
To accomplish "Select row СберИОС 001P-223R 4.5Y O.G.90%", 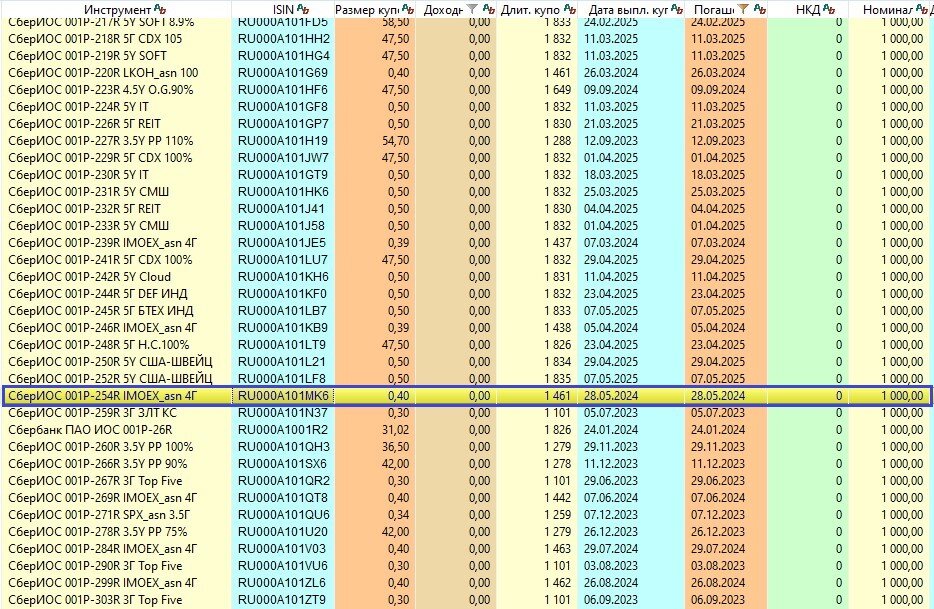I will click(x=467, y=89).
